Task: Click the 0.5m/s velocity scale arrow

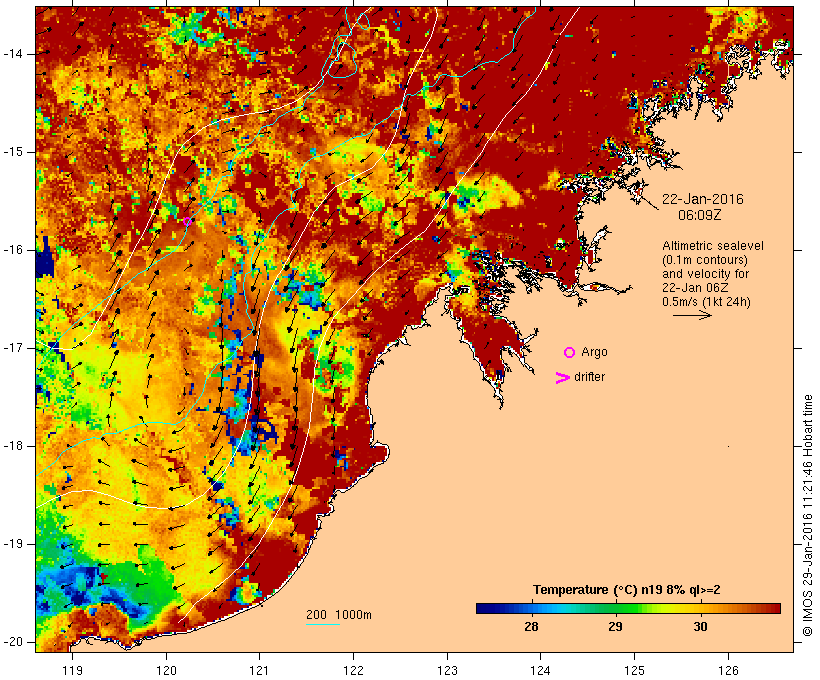Action: tap(692, 315)
